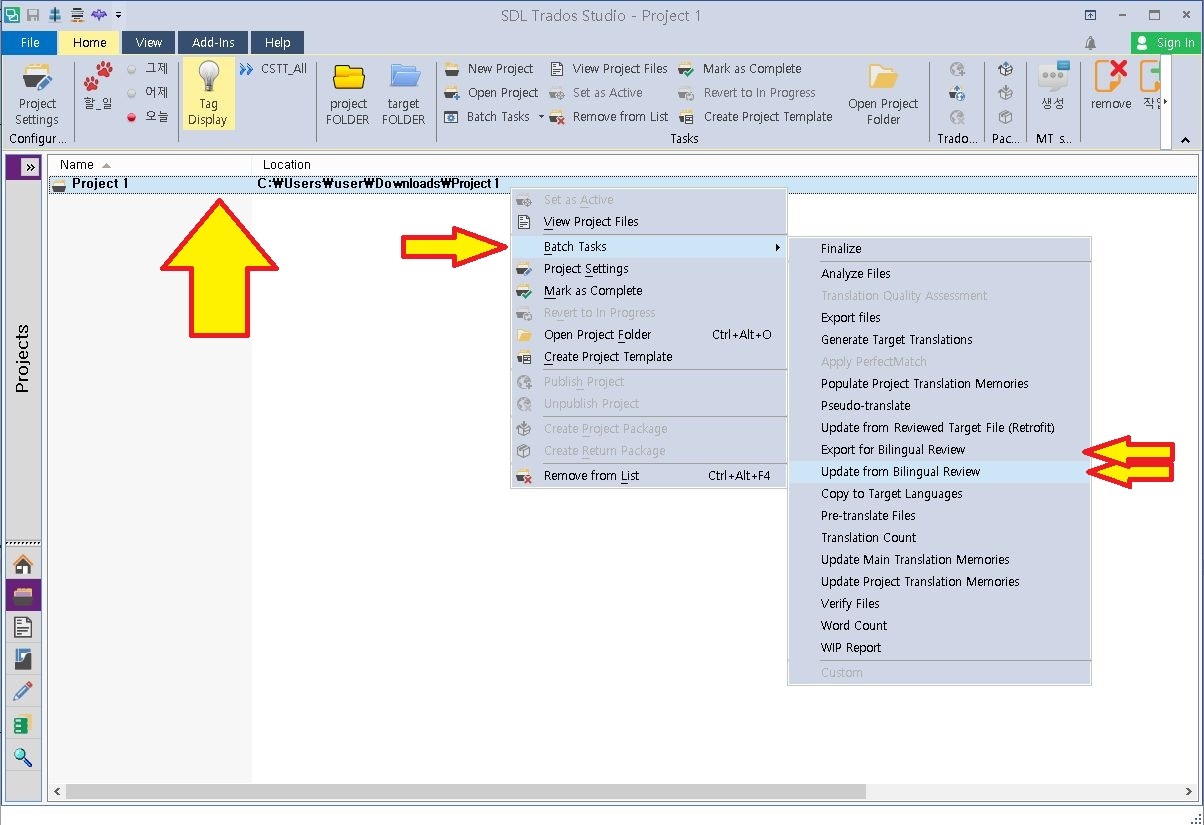Select Update from Bilingual Review

[939, 472]
